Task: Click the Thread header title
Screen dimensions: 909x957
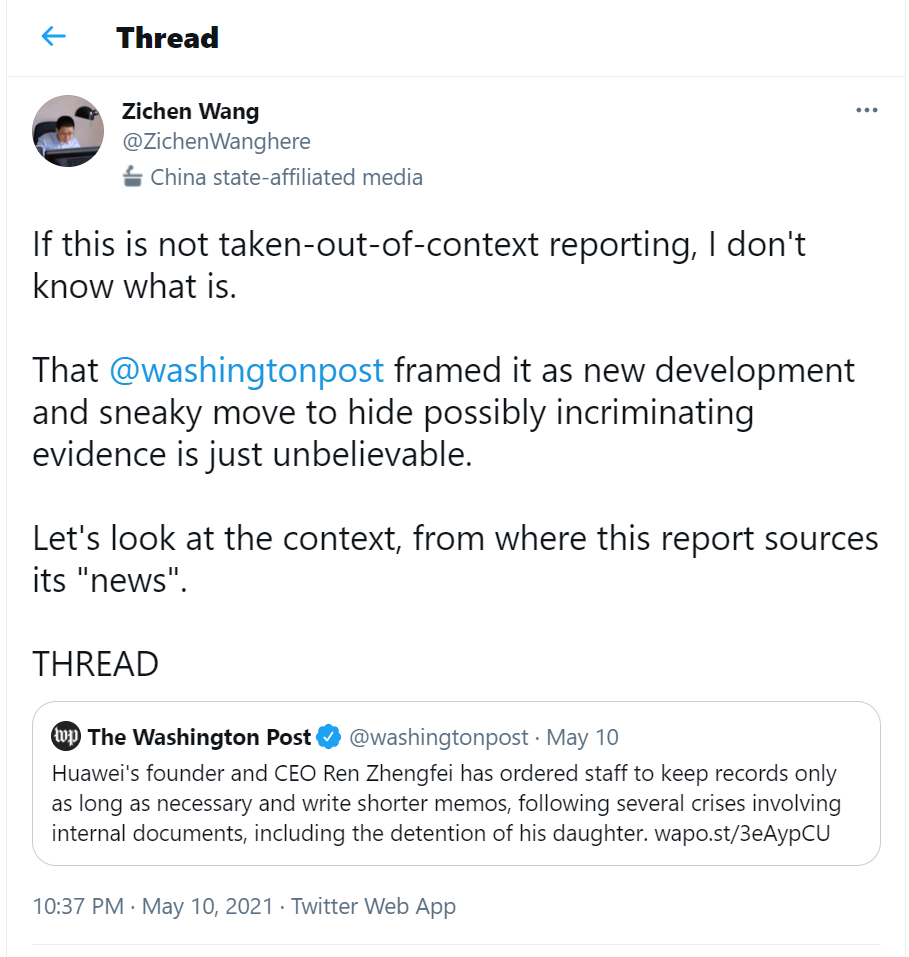Action: (x=167, y=37)
